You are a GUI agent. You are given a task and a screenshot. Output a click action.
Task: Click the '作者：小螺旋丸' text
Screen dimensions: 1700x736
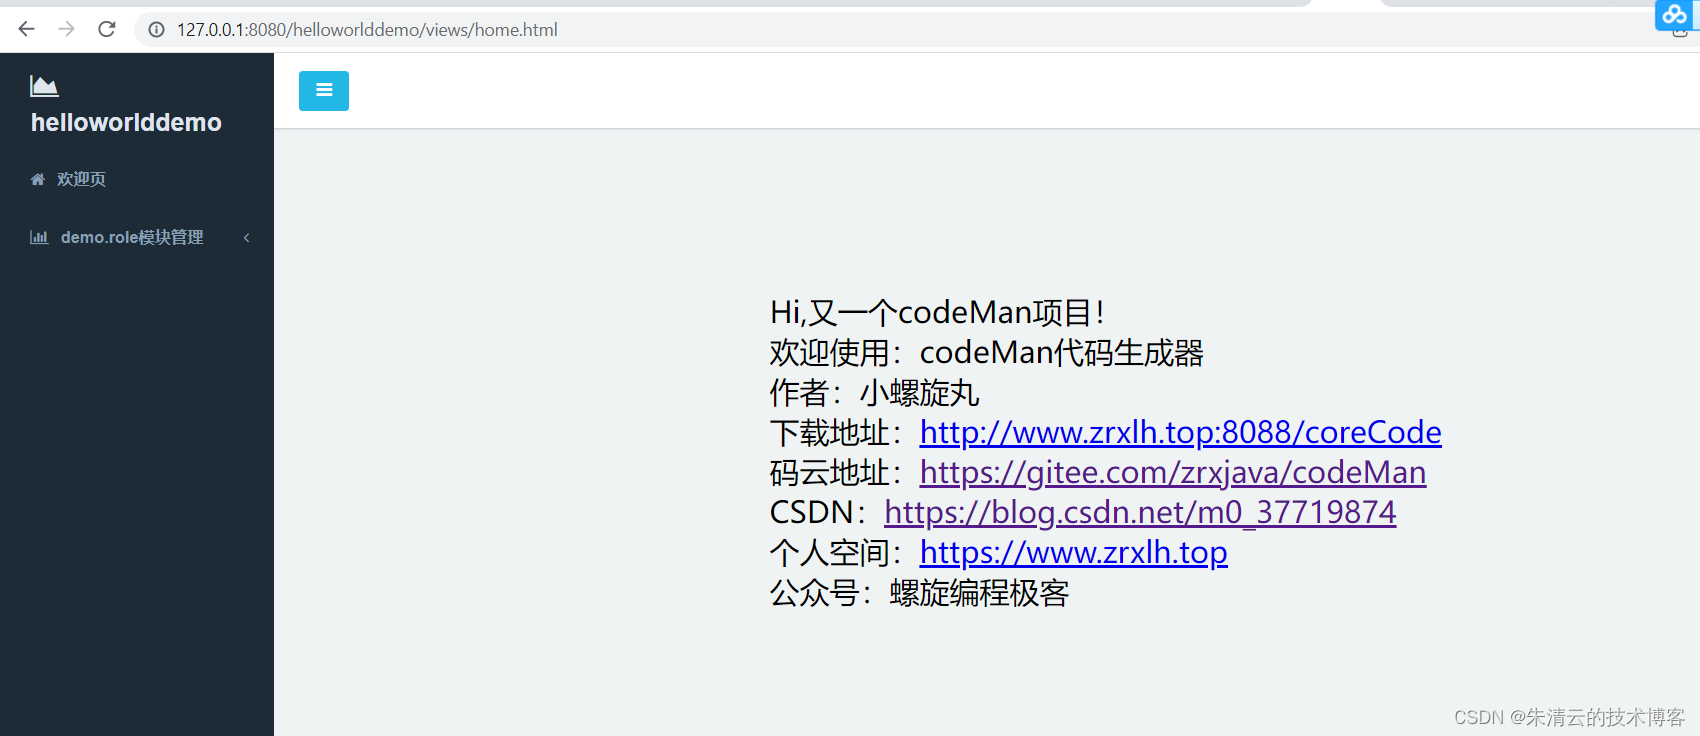coord(874,392)
